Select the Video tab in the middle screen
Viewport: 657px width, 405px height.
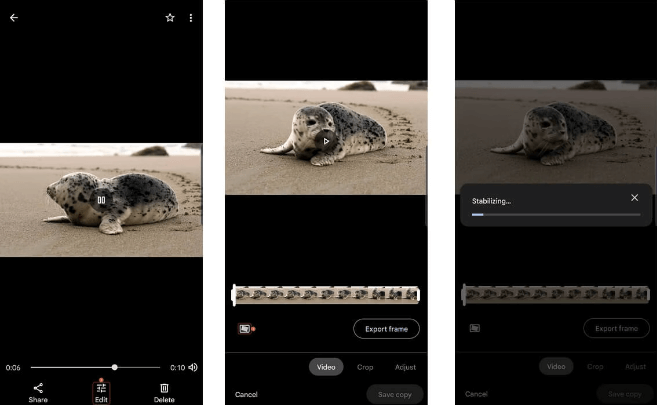pos(326,367)
